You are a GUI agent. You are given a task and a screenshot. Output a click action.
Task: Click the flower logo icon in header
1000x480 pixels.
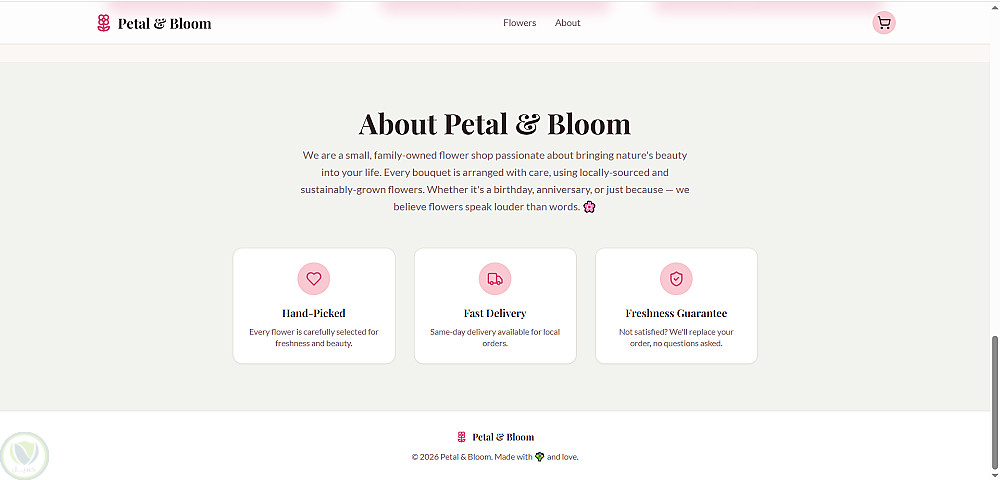[x=104, y=23]
